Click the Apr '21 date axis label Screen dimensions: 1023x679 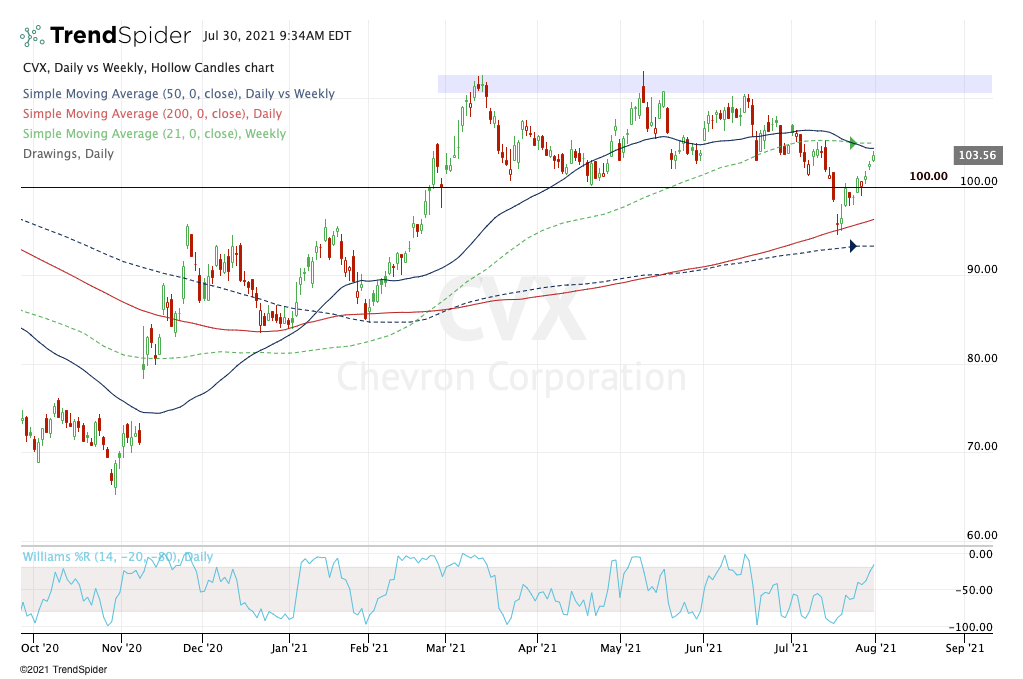click(537, 648)
